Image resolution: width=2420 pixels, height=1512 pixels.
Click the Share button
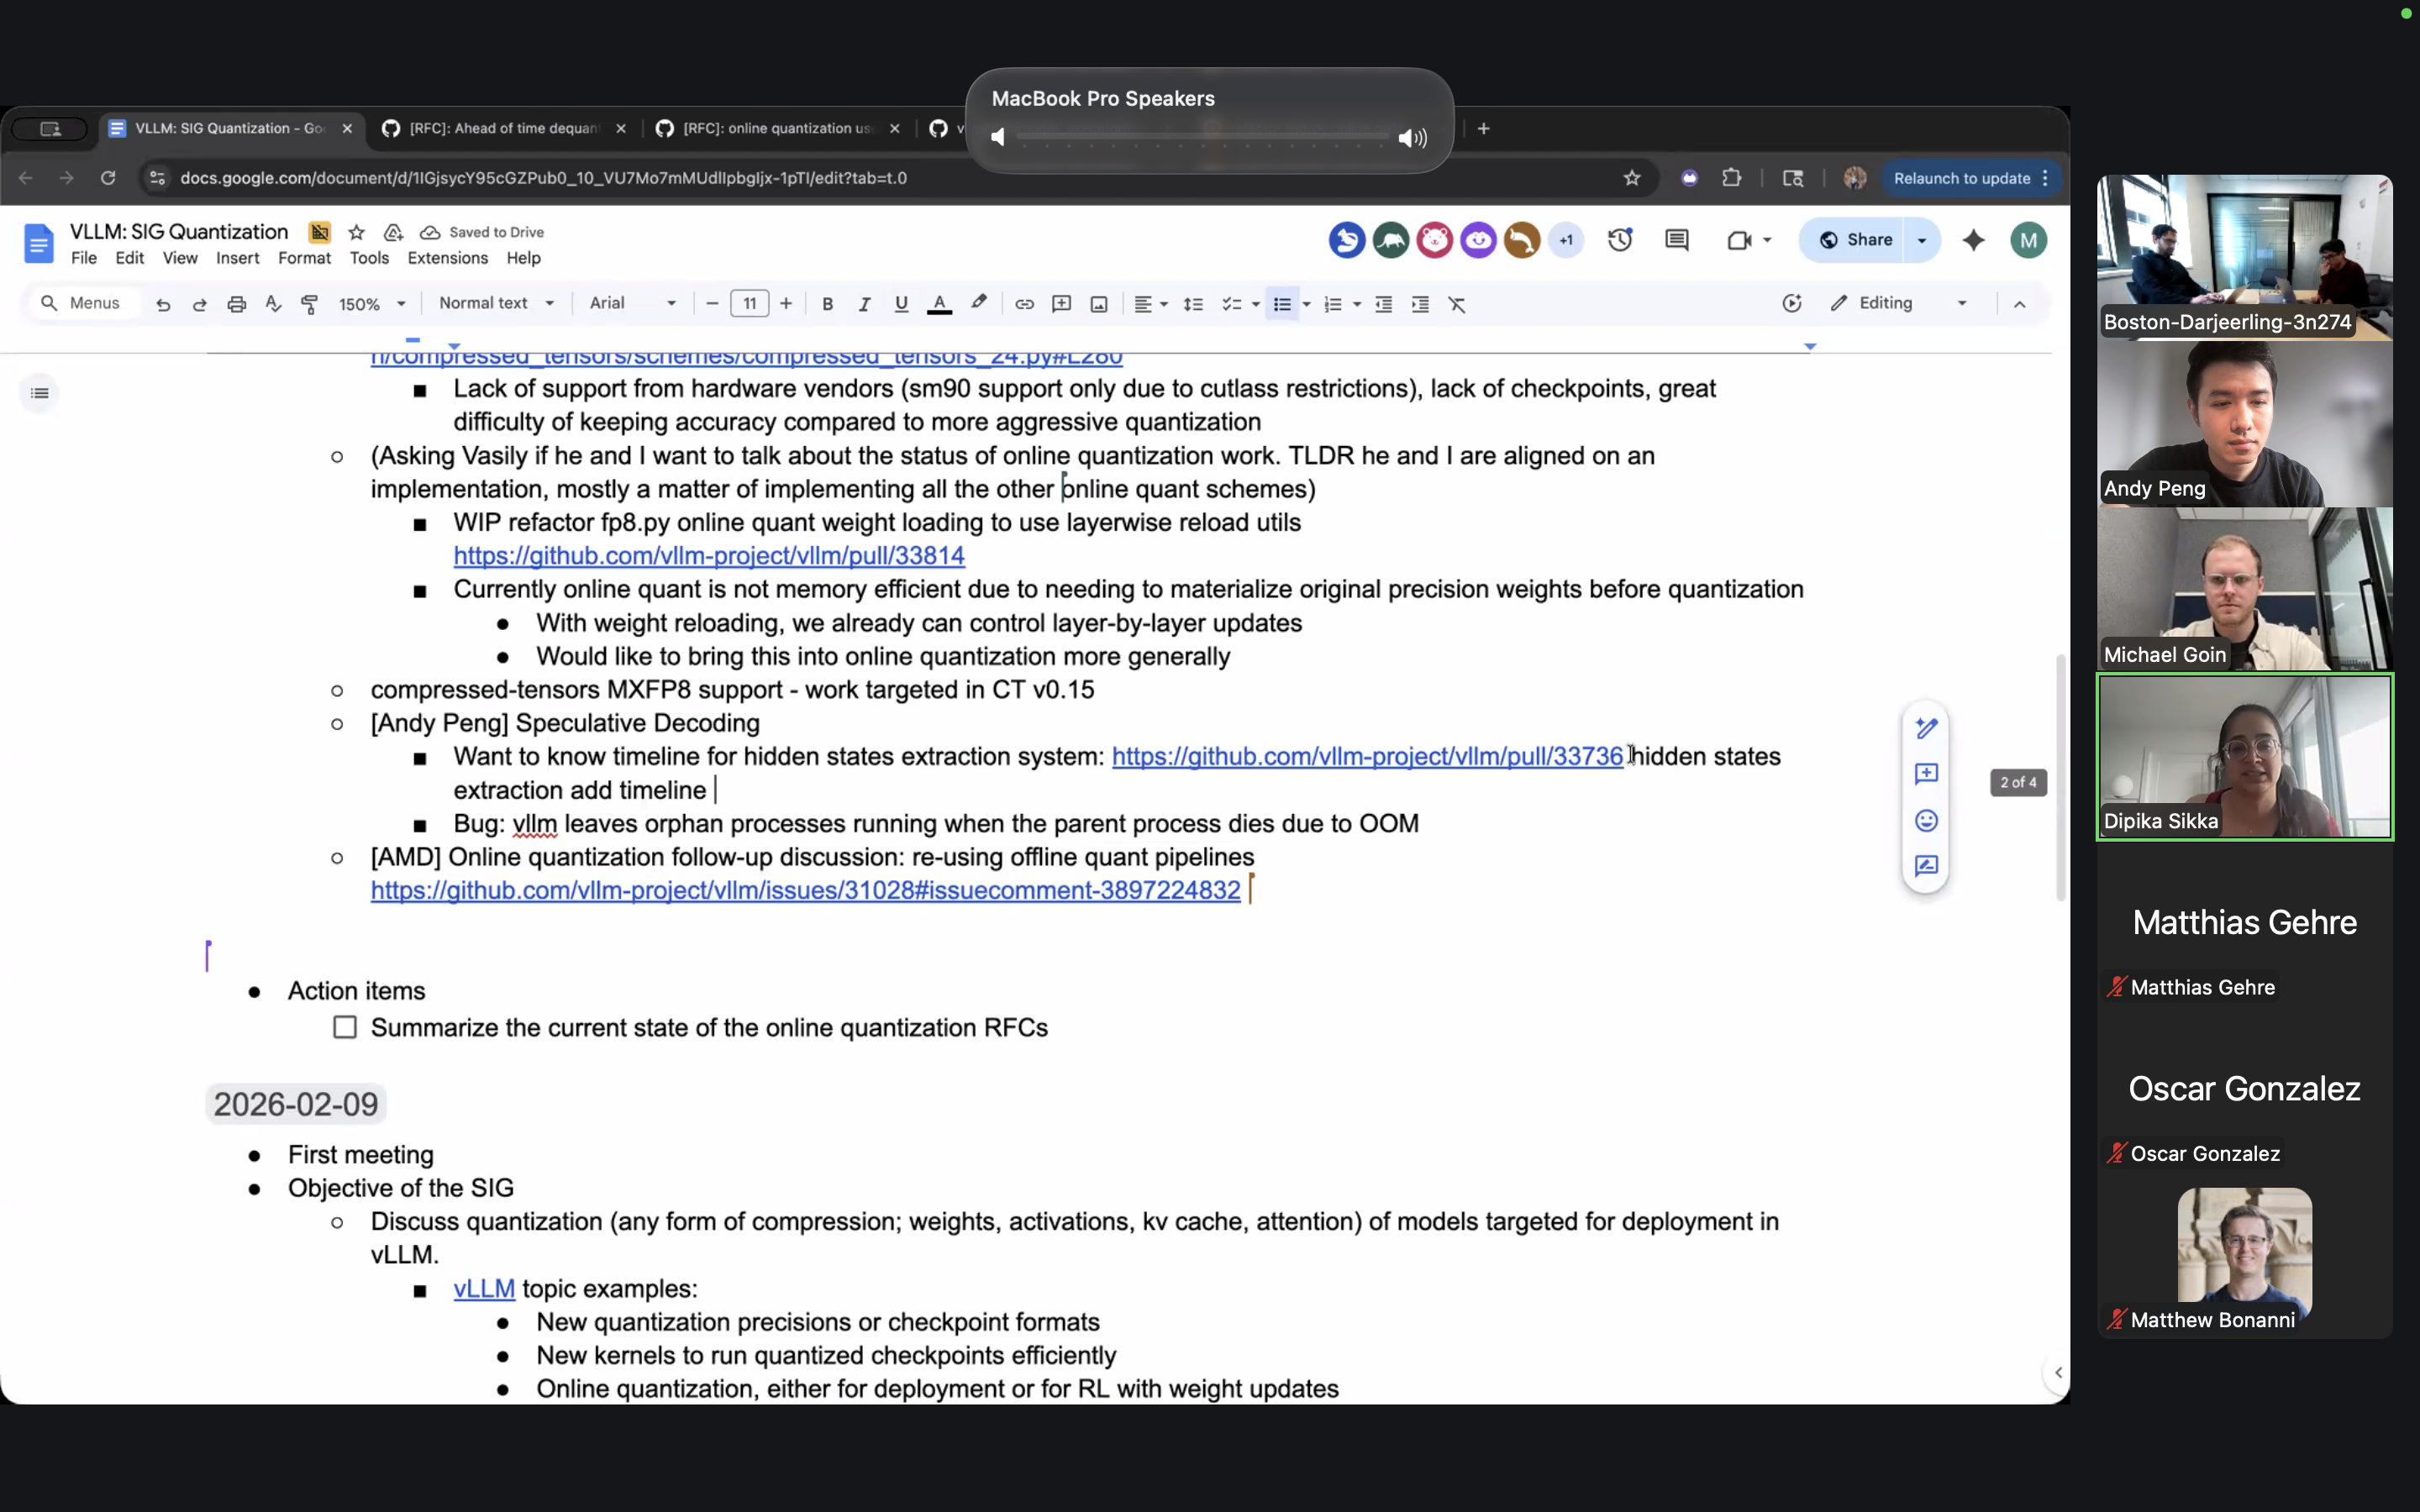pyautogui.click(x=1867, y=240)
